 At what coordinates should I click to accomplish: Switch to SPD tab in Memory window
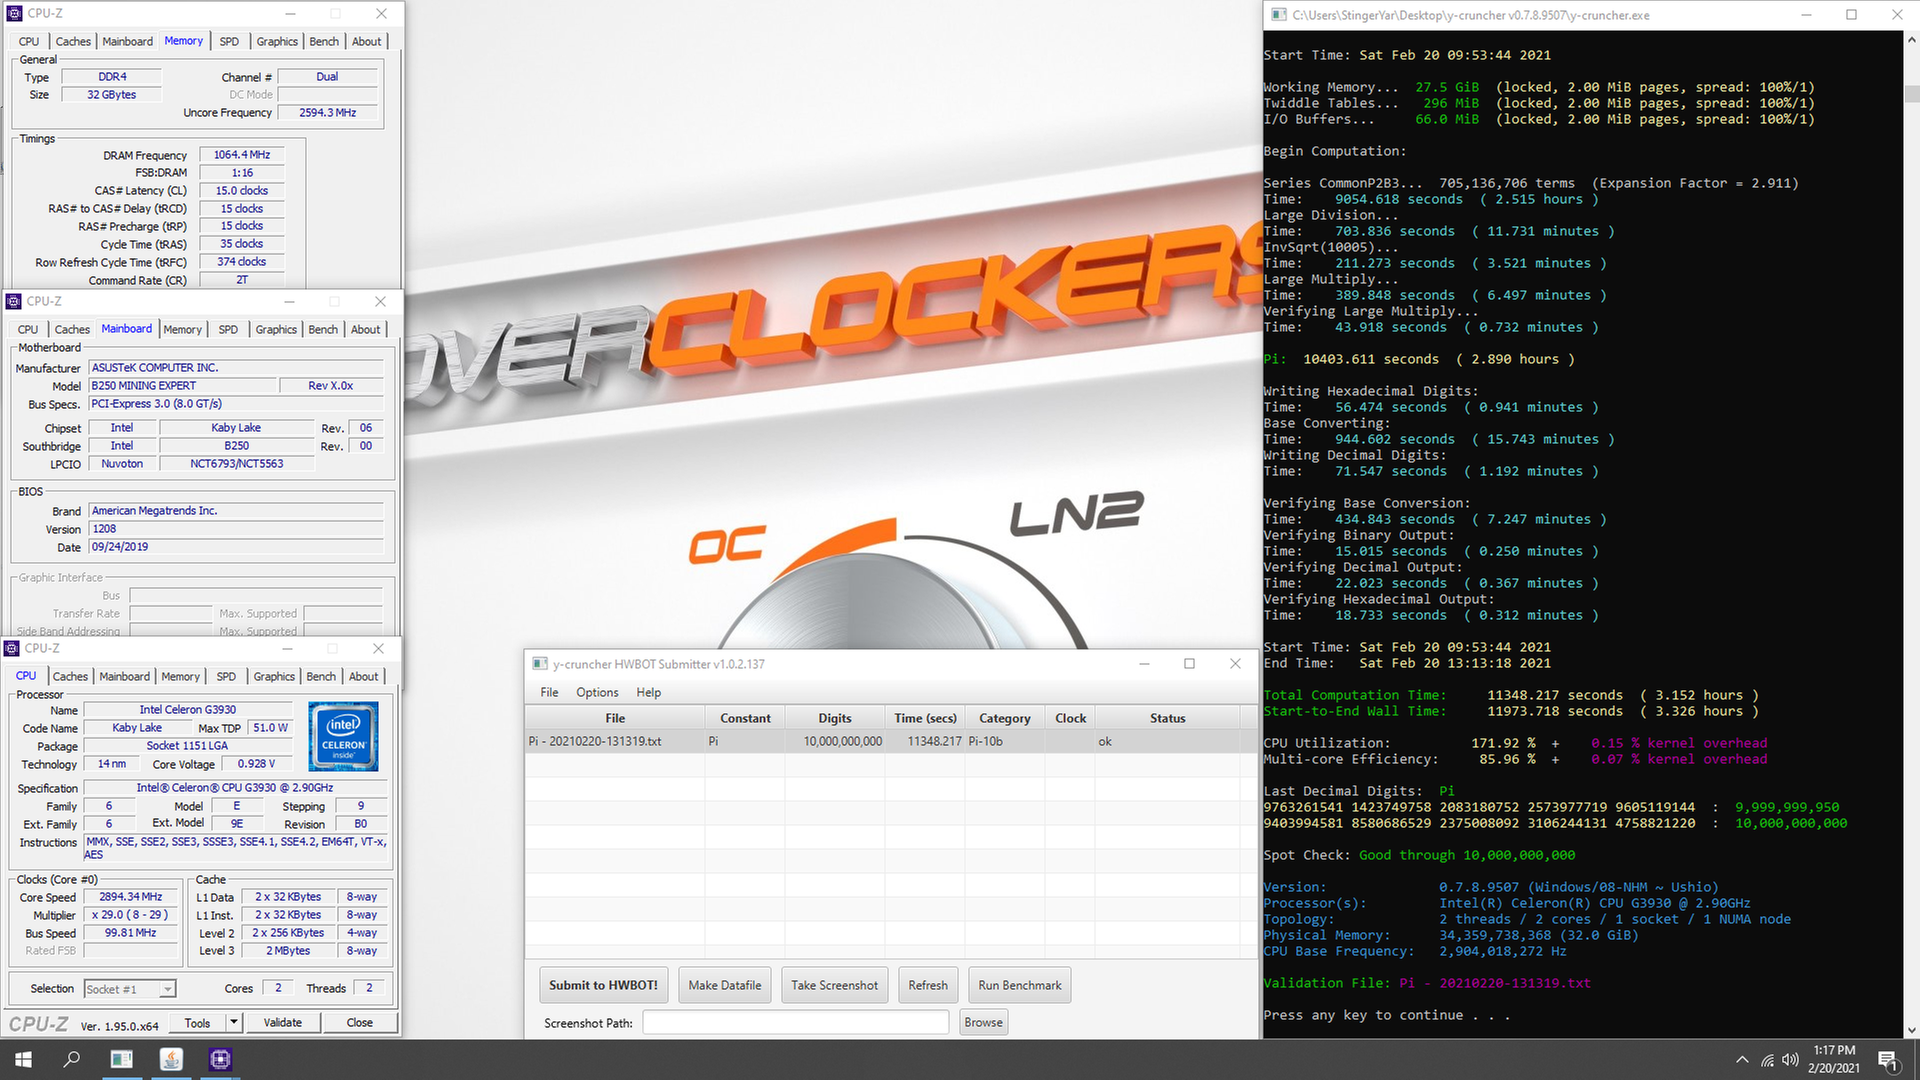point(229,41)
